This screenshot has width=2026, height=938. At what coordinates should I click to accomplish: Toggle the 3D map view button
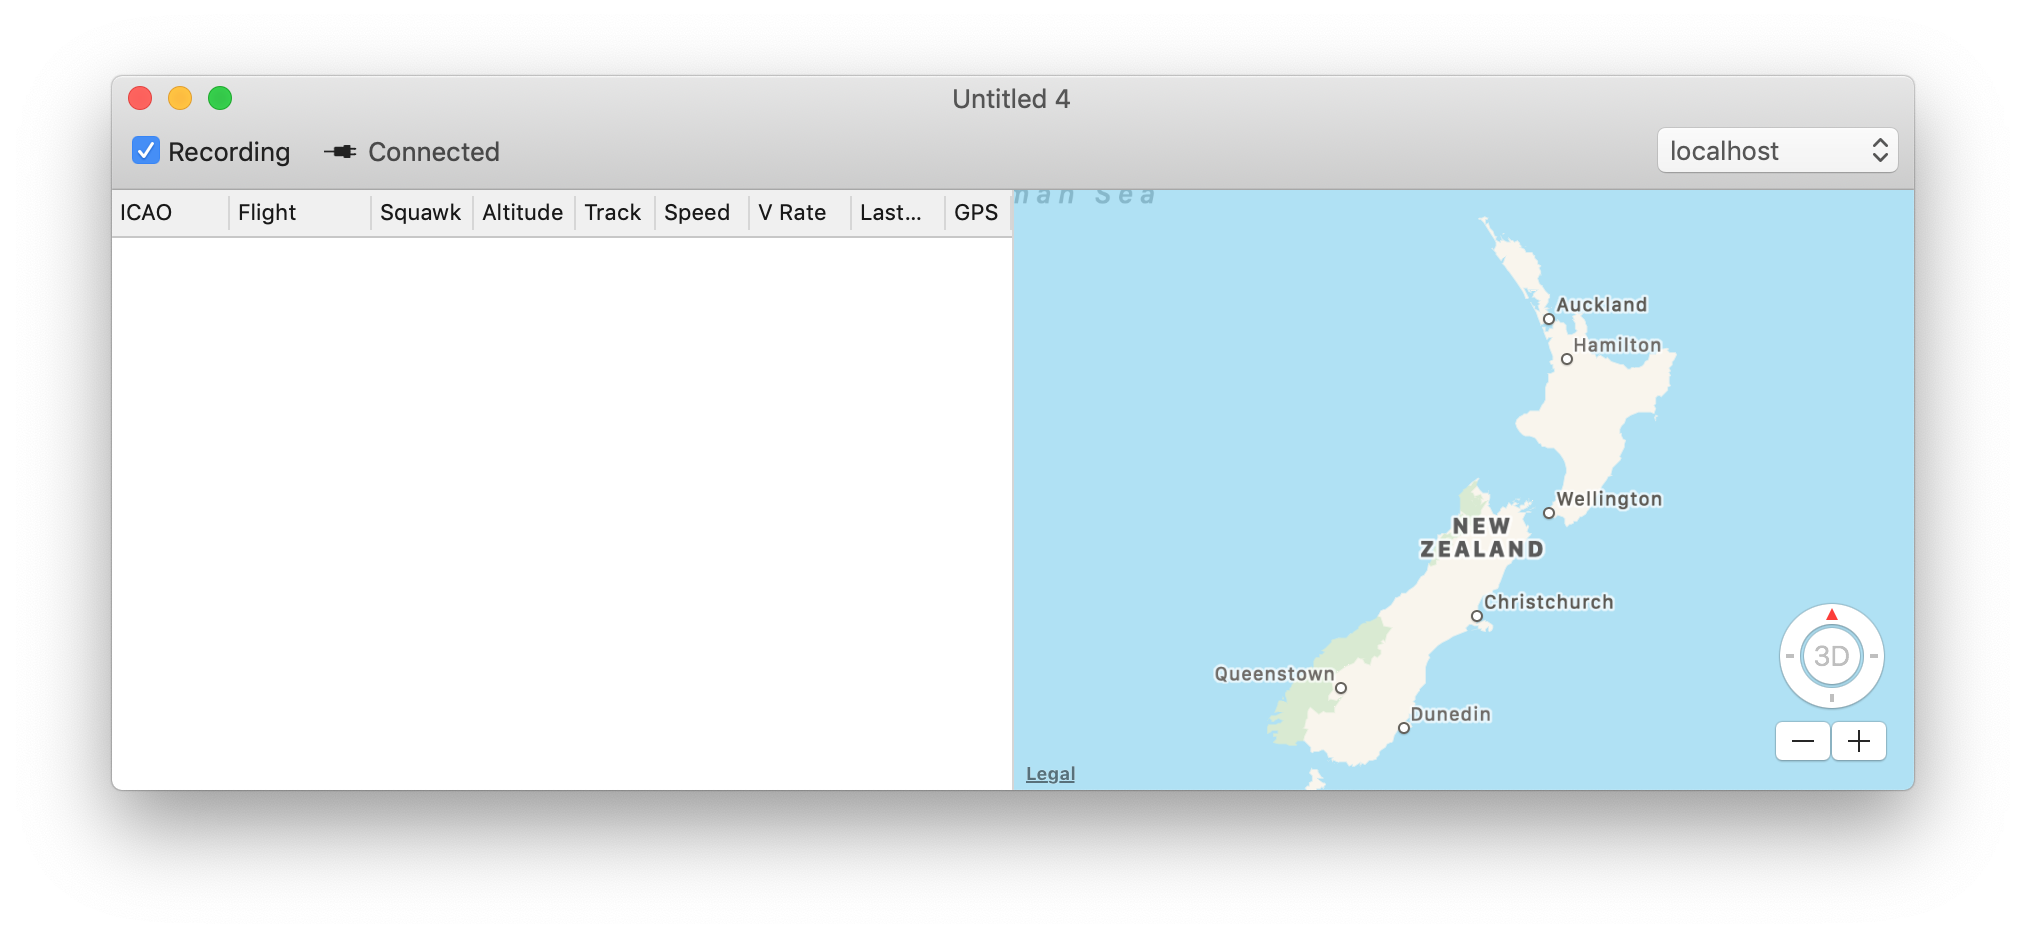(x=1831, y=656)
